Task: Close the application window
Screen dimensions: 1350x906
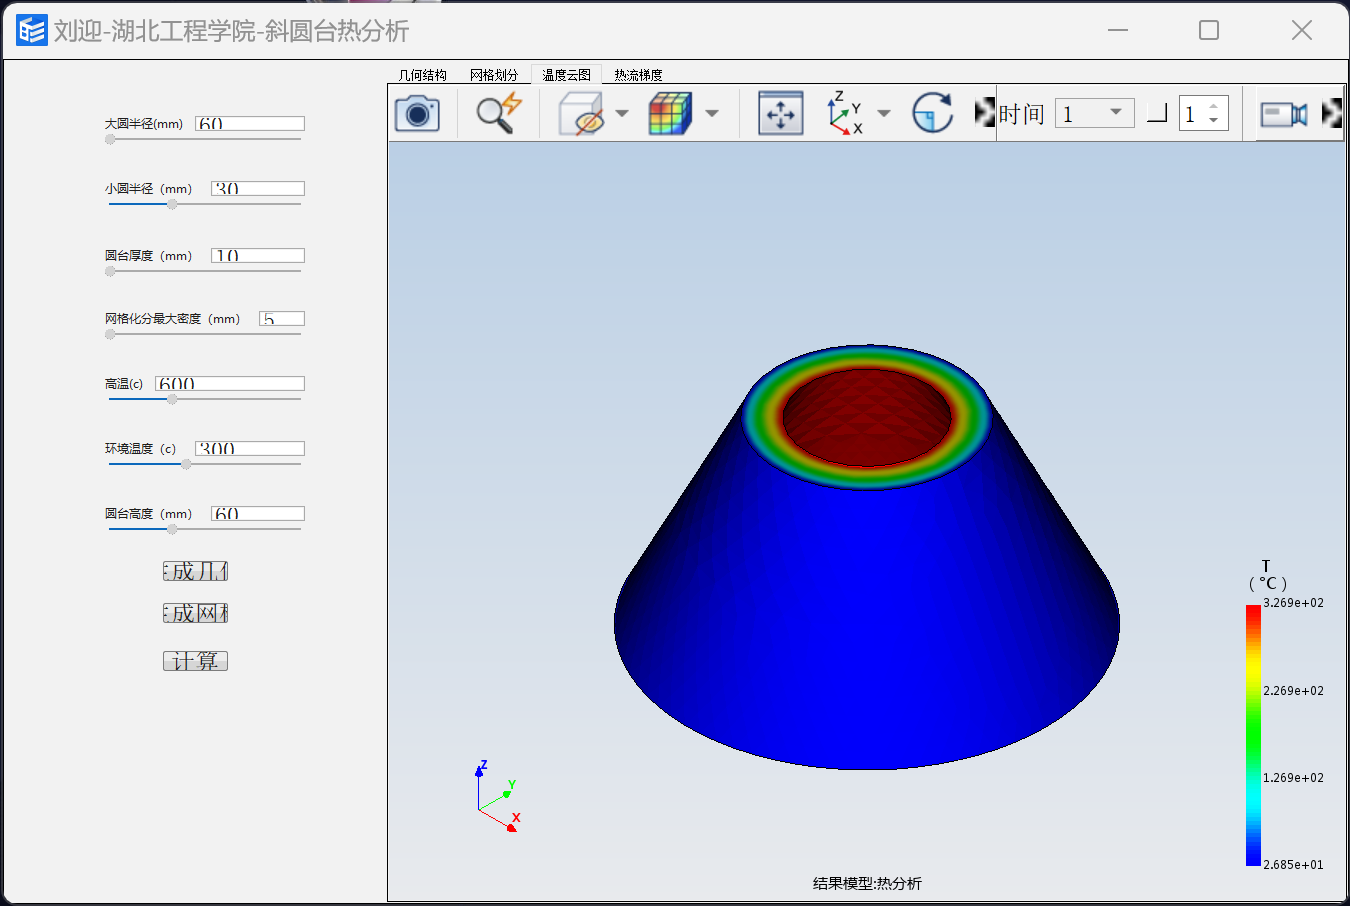Action: [x=1301, y=30]
